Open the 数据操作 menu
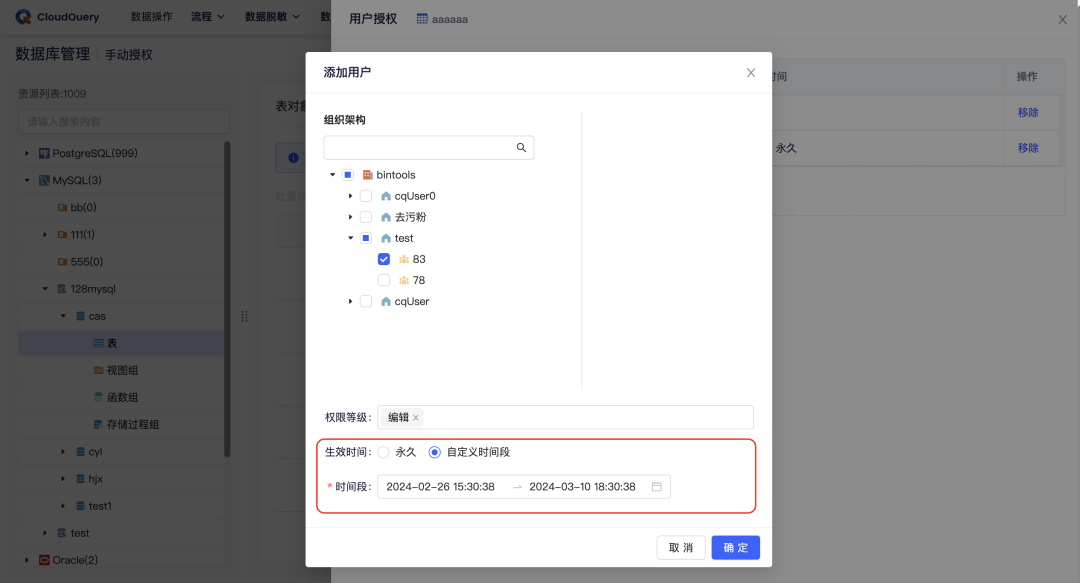The width and height of the screenshot is (1080, 583). coord(152,17)
